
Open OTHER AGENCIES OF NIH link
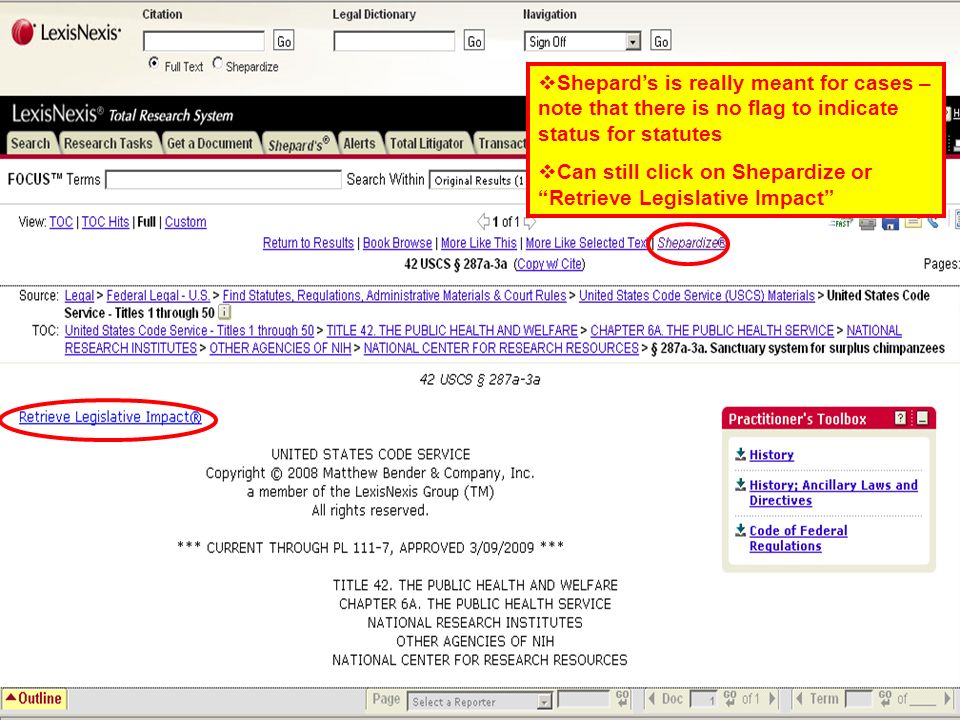click(x=280, y=348)
